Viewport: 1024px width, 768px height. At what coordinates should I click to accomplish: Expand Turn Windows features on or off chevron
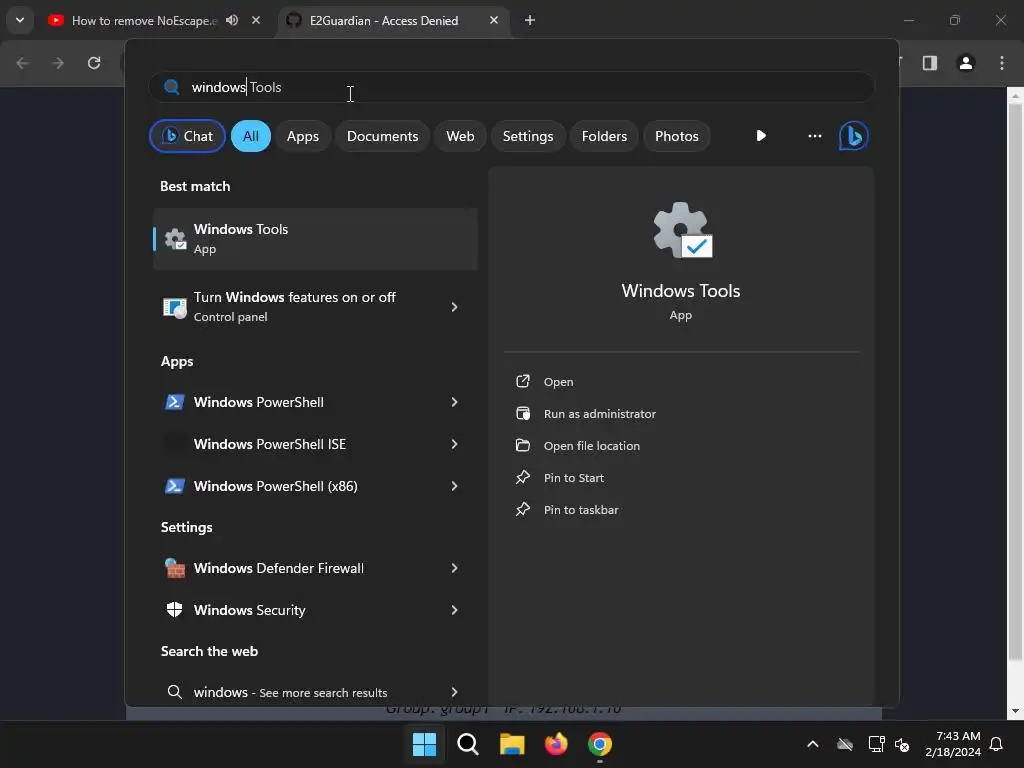tap(455, 307)
